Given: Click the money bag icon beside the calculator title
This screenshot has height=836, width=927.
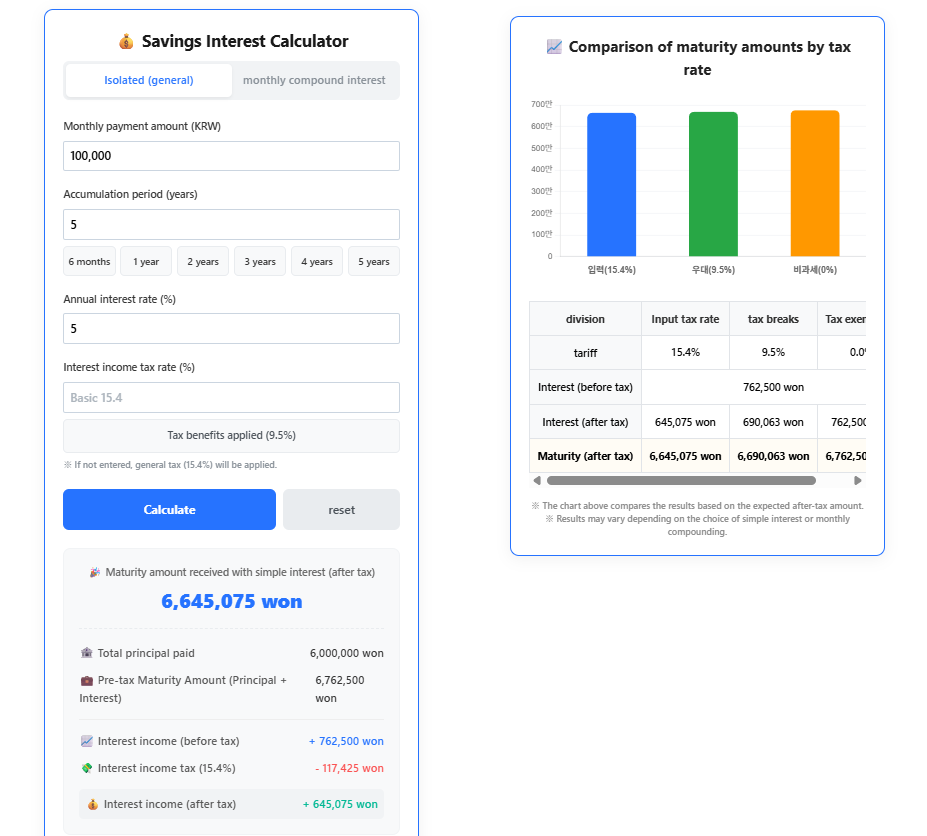Looking at the screenshot, I should coord(125,42).
